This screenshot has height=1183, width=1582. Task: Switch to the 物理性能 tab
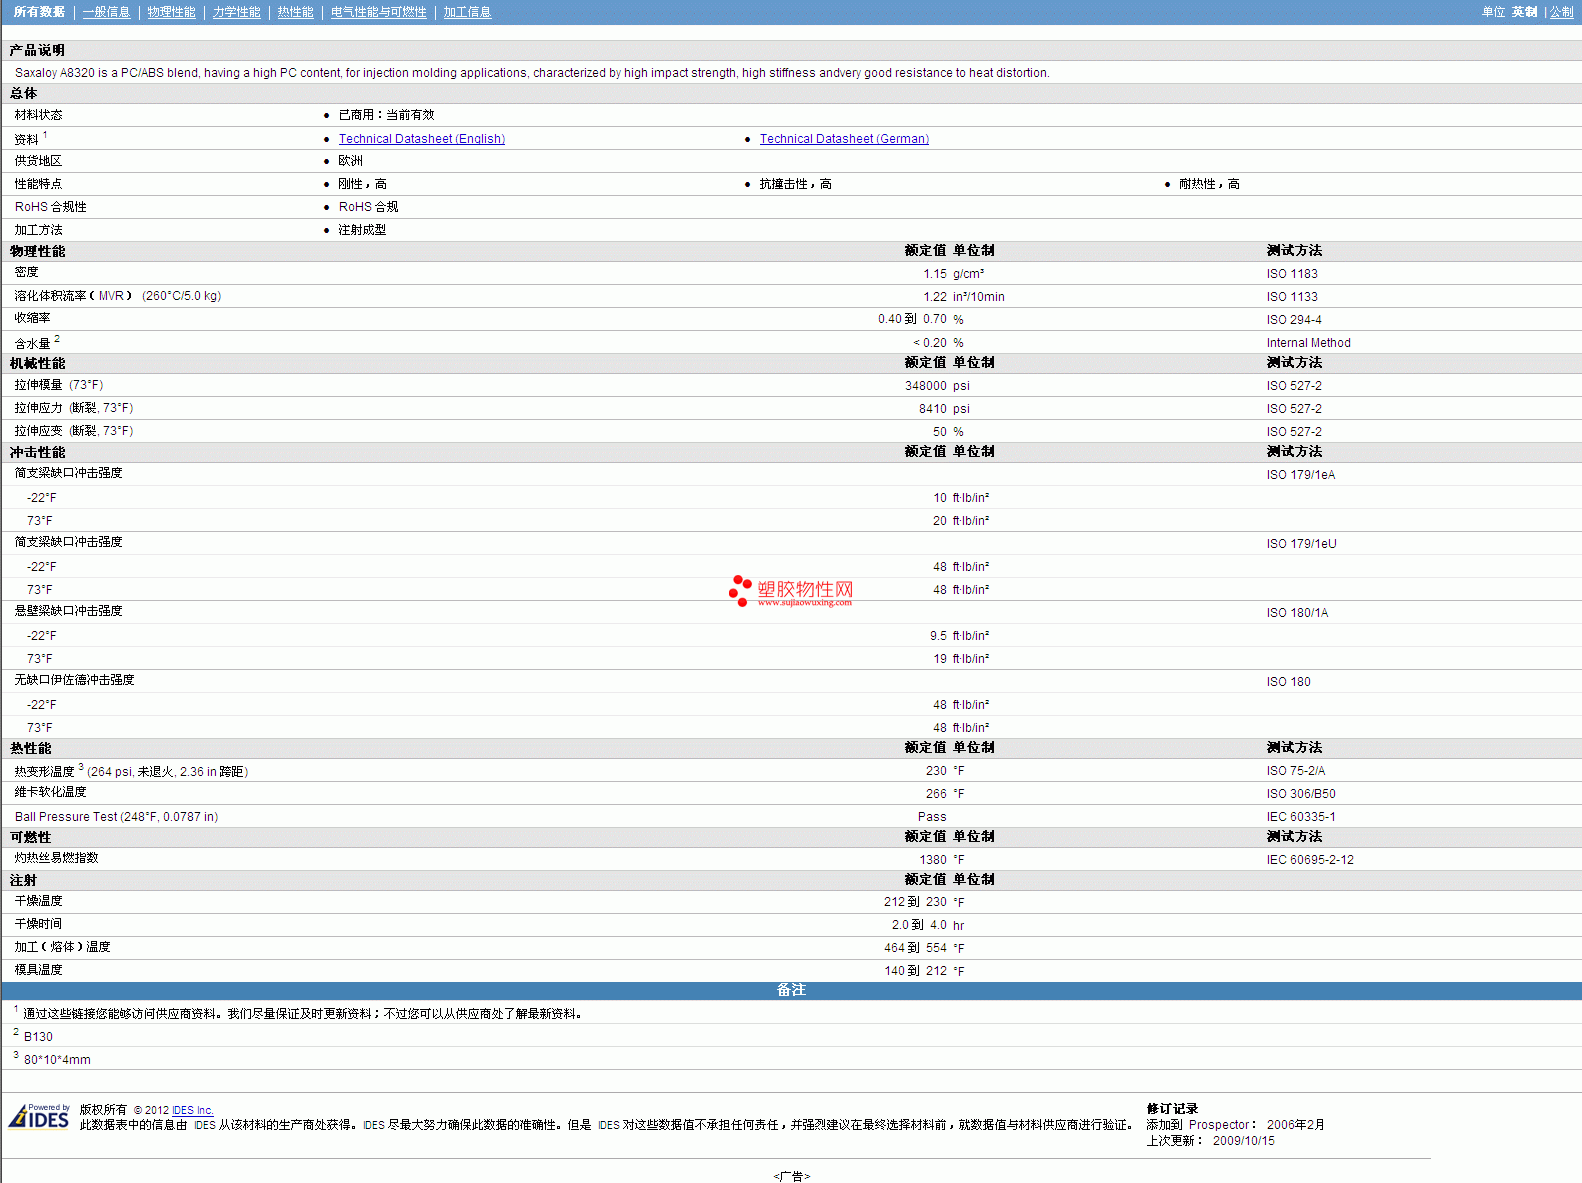(171, 12)
